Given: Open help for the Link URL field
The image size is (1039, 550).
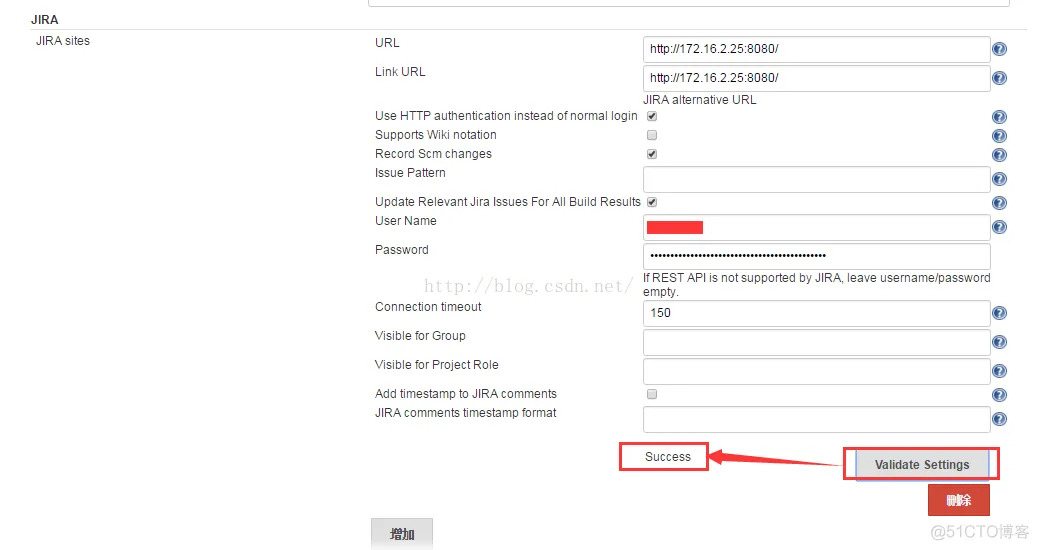Looking at the screenshot, I should click(x=999, y=78).
